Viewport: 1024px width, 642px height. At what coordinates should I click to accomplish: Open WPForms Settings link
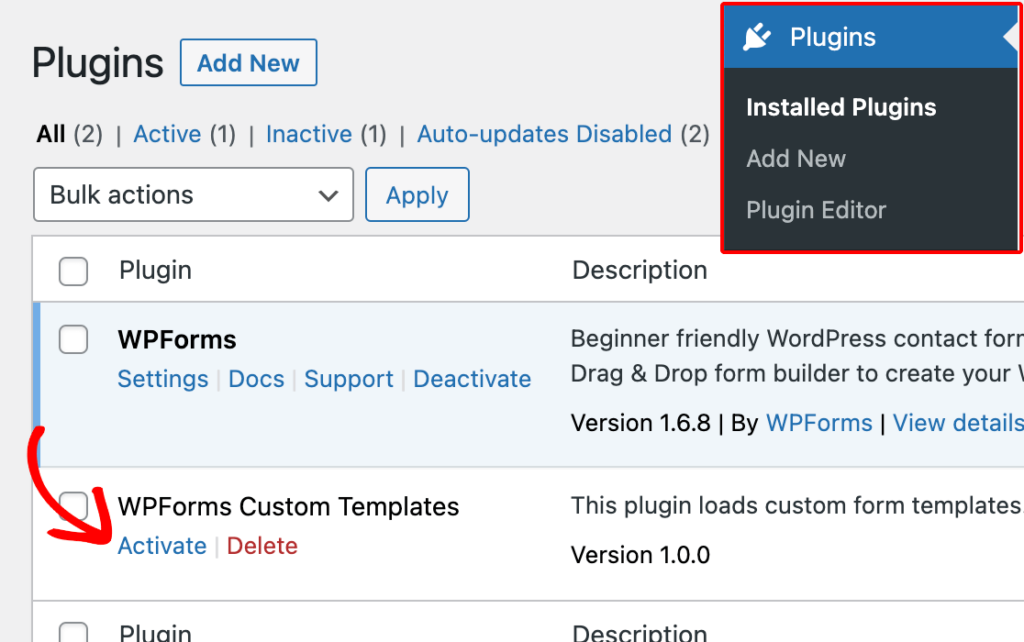tap(162, 379)
